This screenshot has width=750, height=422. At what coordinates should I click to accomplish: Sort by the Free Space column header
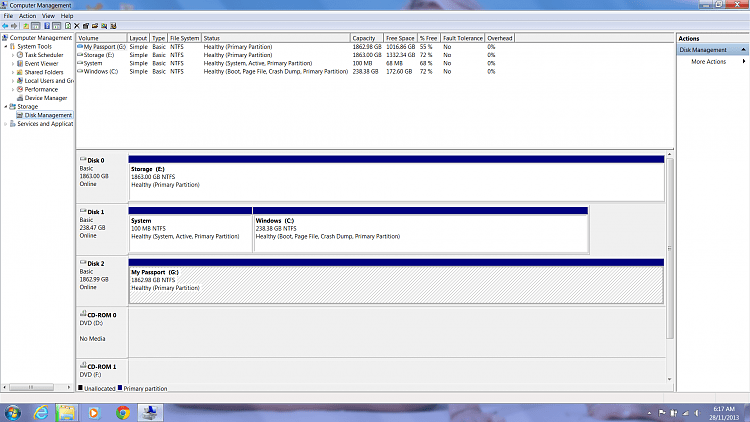tap(400, 38)
